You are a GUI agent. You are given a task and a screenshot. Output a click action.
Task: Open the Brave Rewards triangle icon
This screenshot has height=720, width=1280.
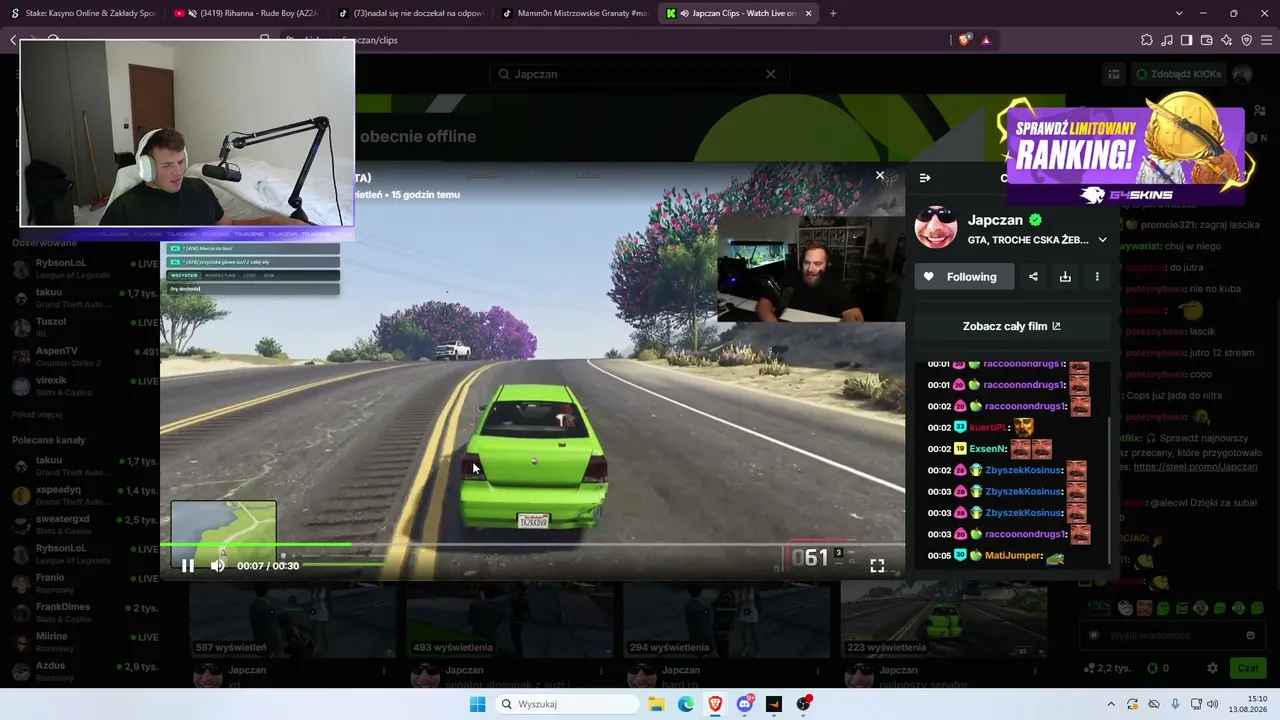[986, 40]
